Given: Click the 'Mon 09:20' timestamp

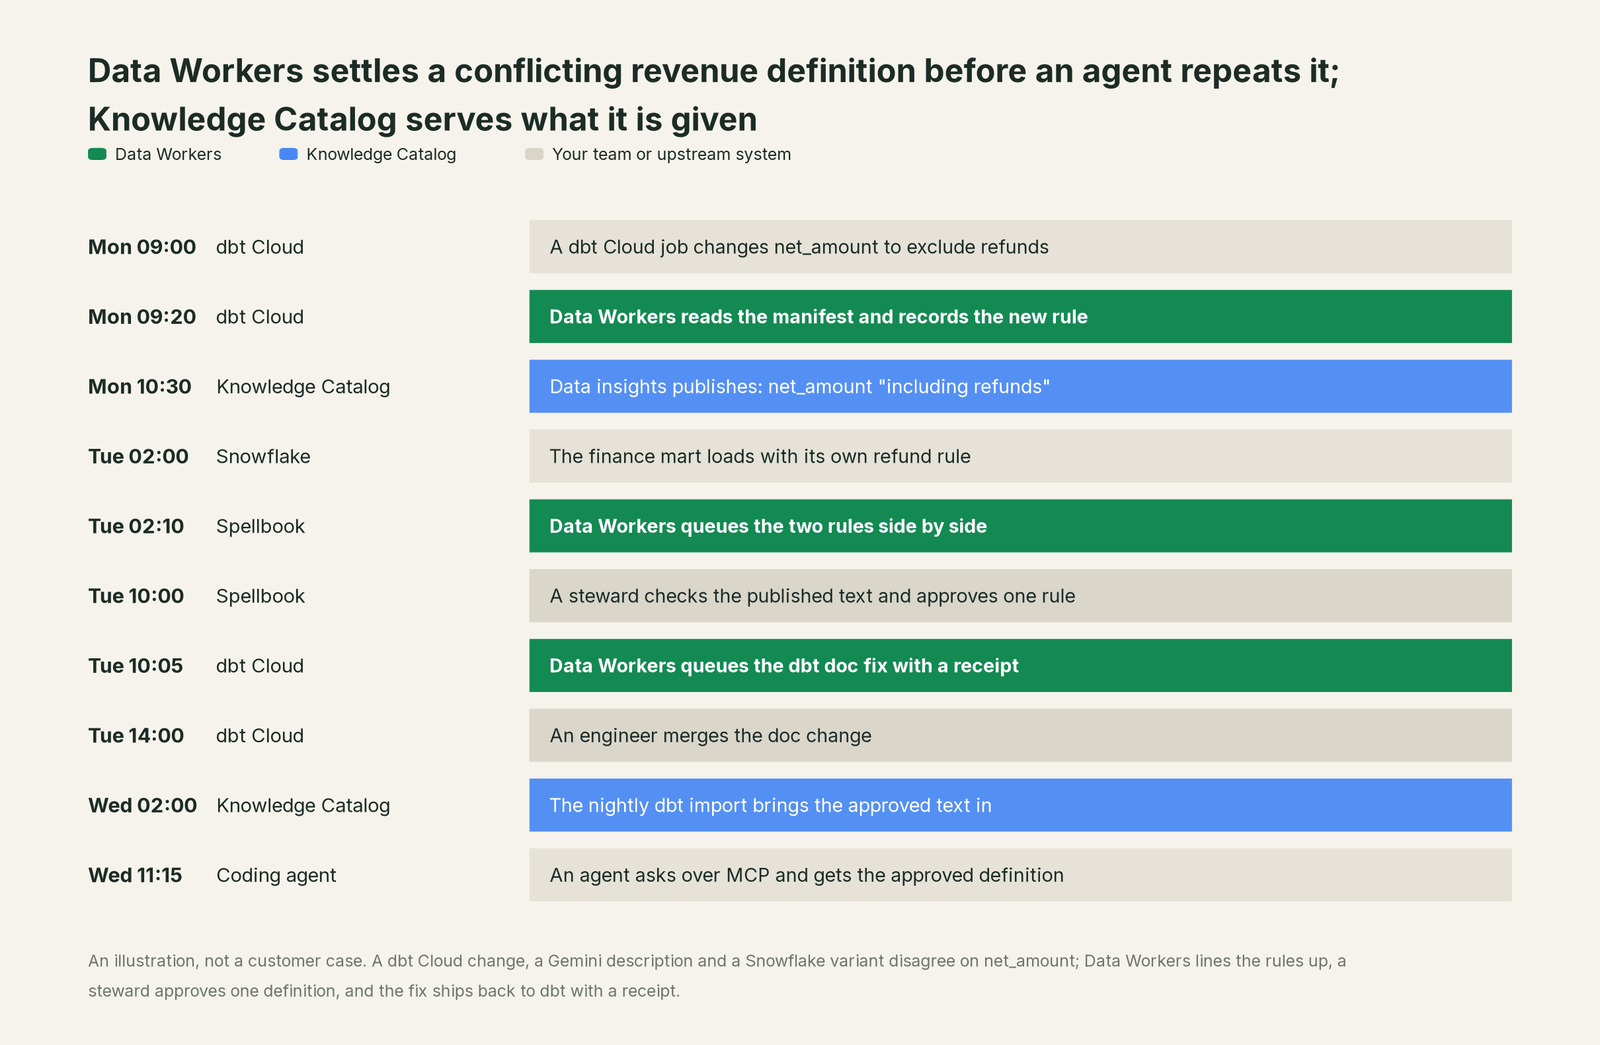Looking at the screenshot, I should point(142,317).
